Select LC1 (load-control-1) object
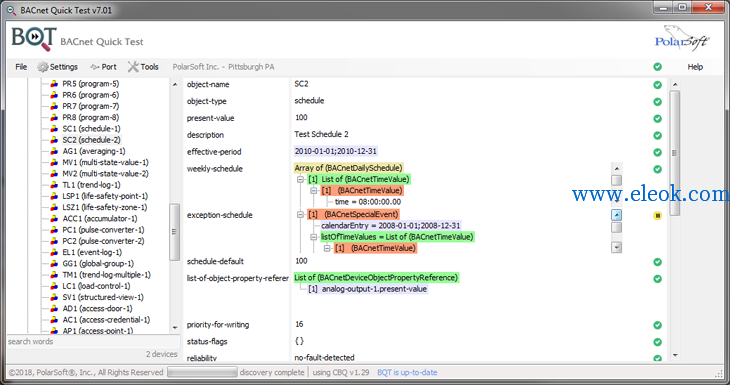The height and width of the screenshot is (385, 730). tap(96, 286)
